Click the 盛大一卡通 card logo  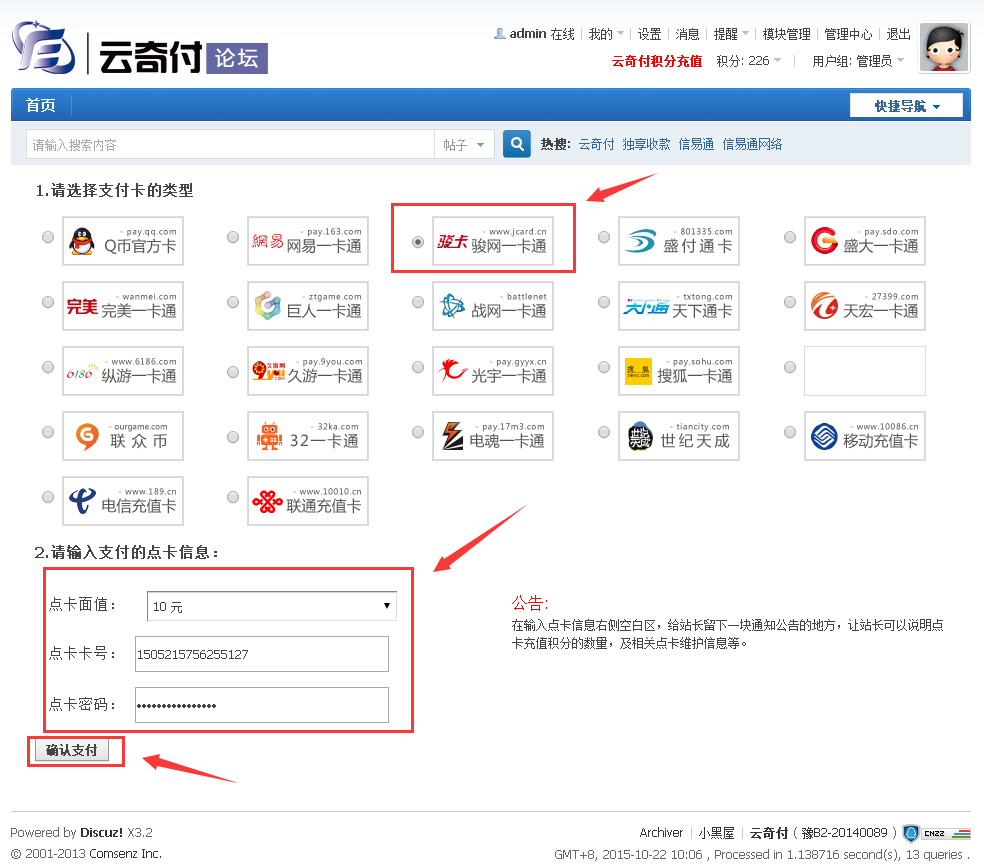click(865, 242)
